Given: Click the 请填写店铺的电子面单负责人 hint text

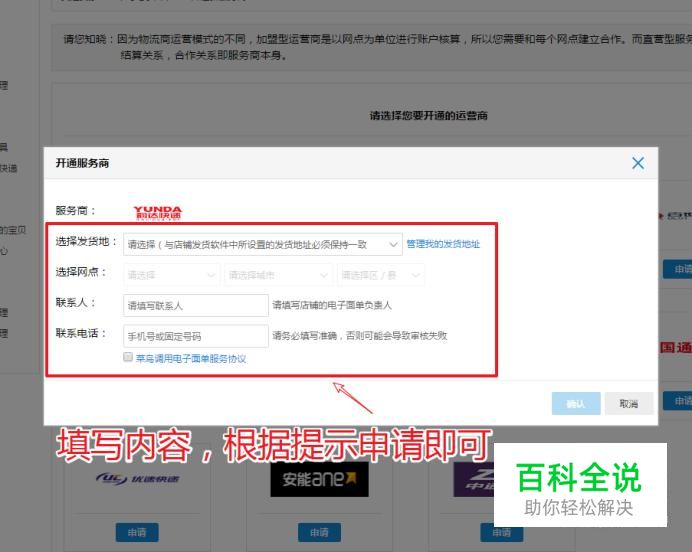Looking at the screenshot, I should click(x=332, y=305).
